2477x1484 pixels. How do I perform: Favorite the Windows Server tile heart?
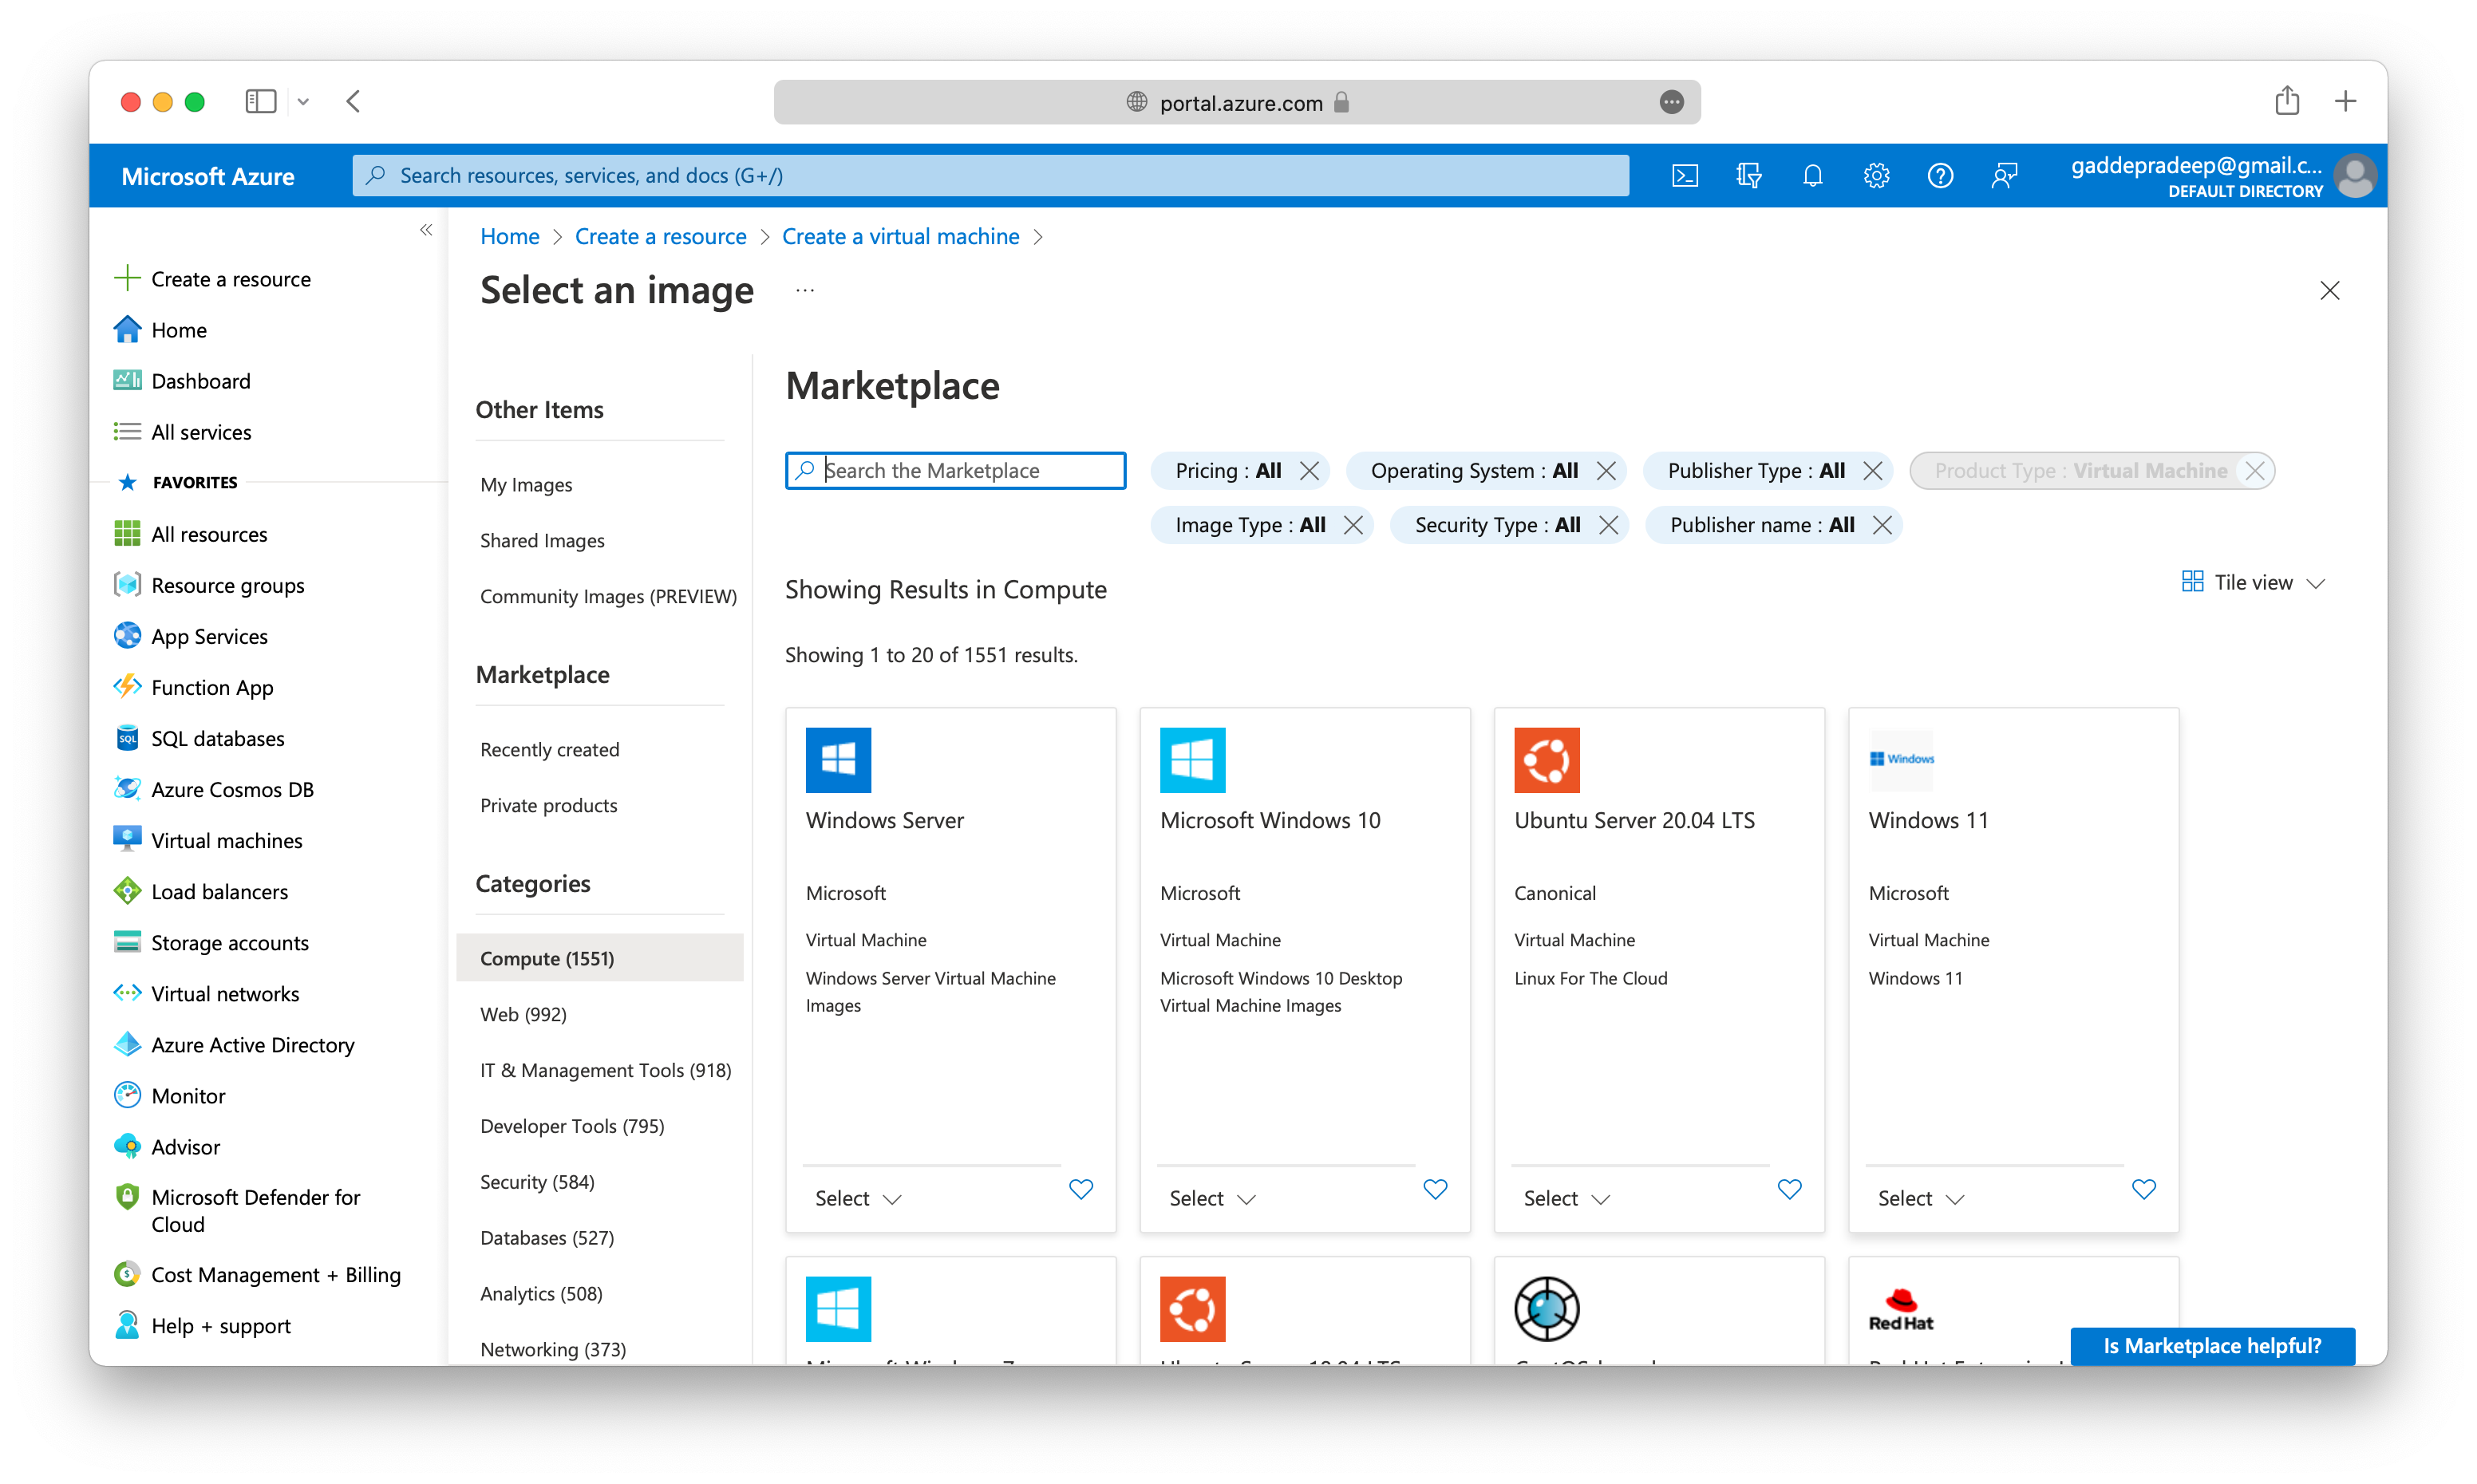(1081, 1189)
